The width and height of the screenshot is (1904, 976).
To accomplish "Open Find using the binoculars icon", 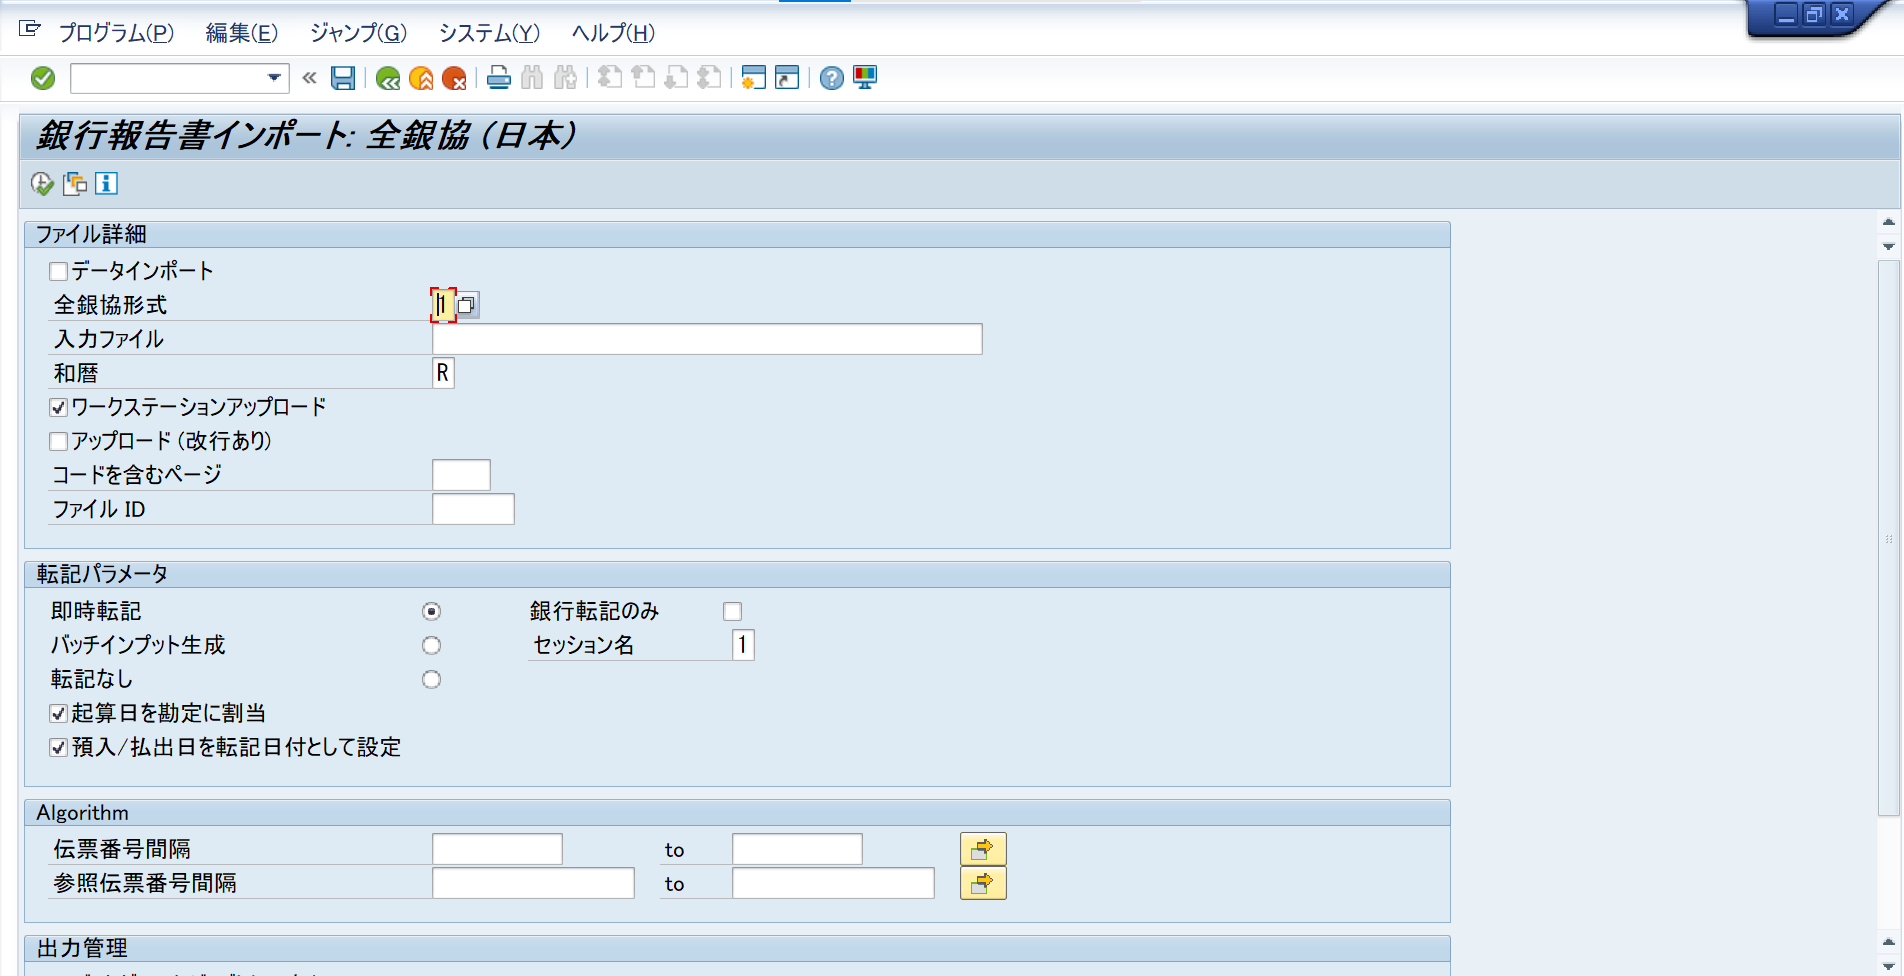I will pyautogui.click(x=533, y=78).
